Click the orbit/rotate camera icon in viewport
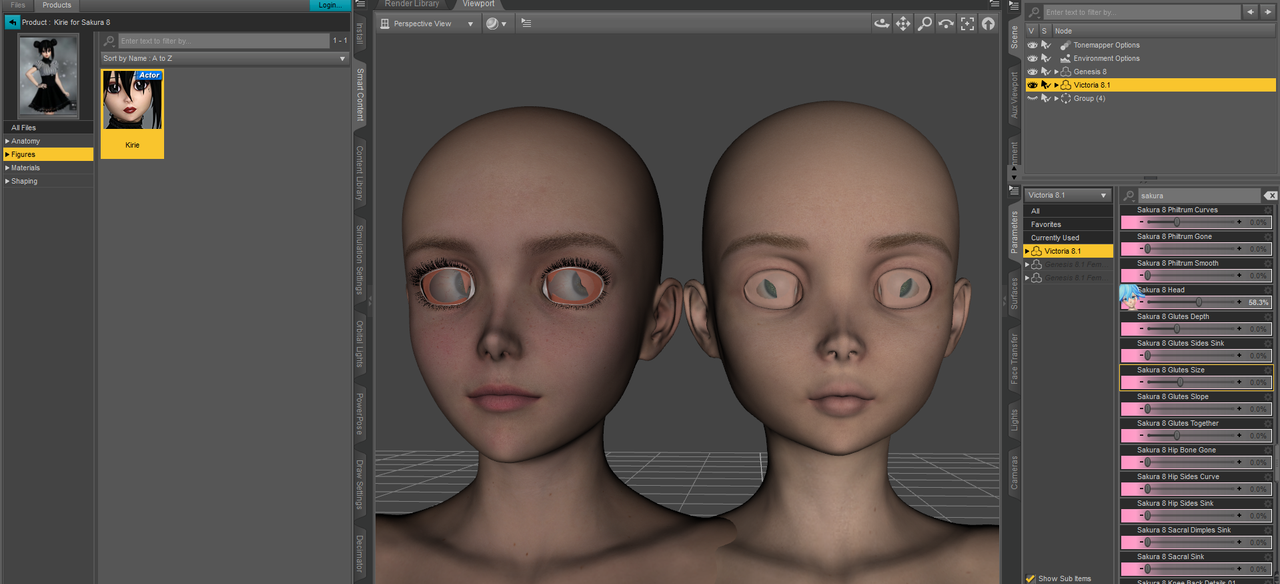This screenshot has width=1280, height=584. [882, 23]
